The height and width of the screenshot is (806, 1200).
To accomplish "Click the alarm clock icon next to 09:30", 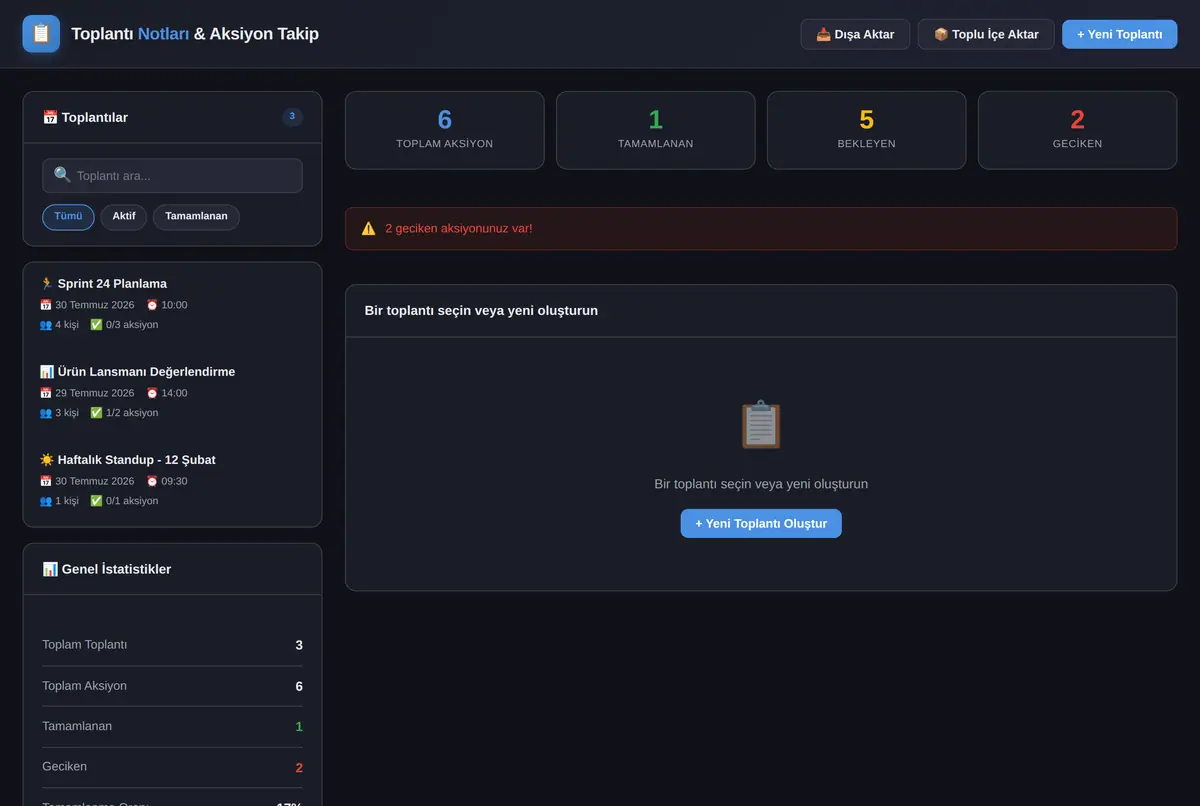I will (x=152, y=481).
